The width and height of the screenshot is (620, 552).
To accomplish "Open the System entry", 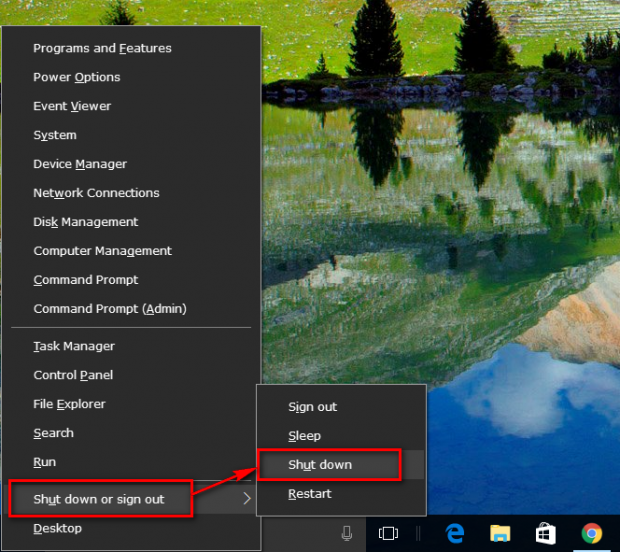I will tap(131, 135).
